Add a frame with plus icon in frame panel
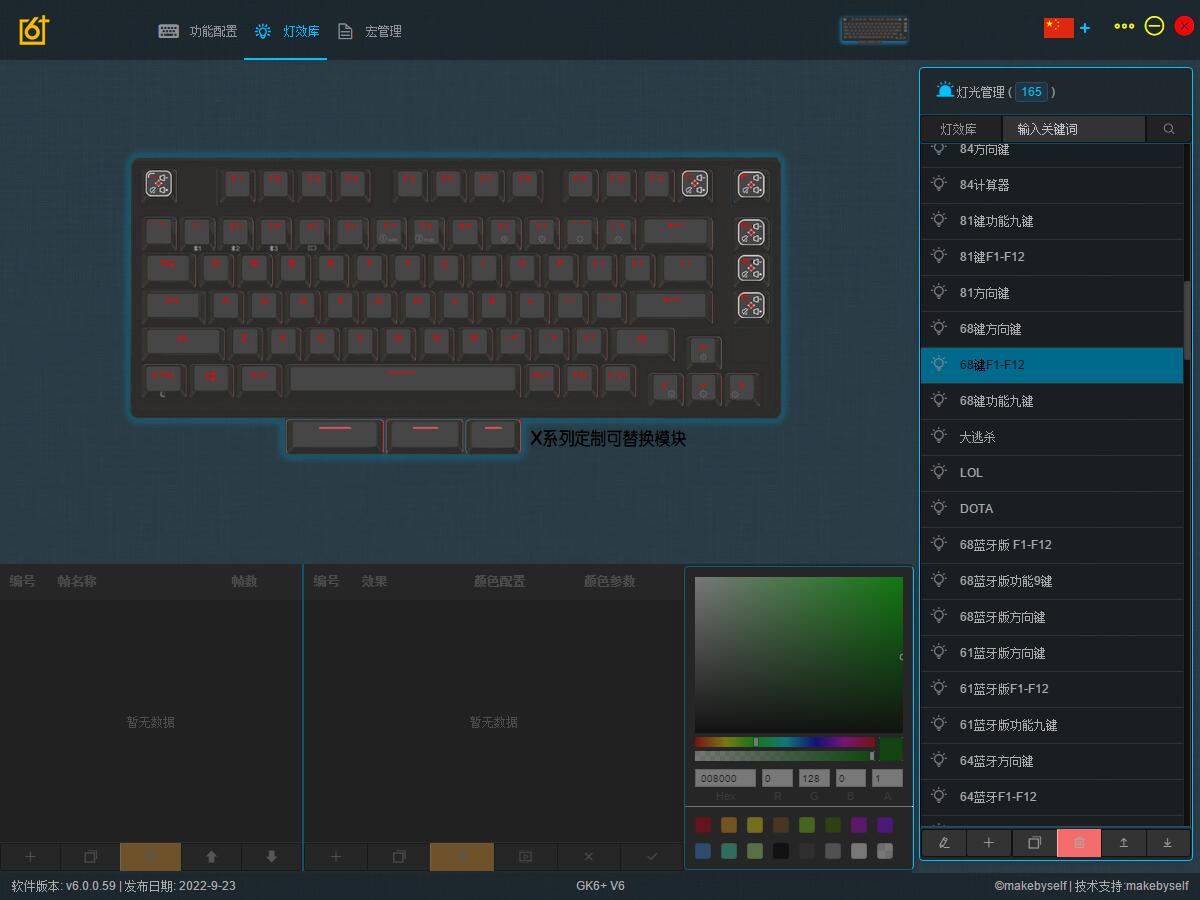 point(30,857)
